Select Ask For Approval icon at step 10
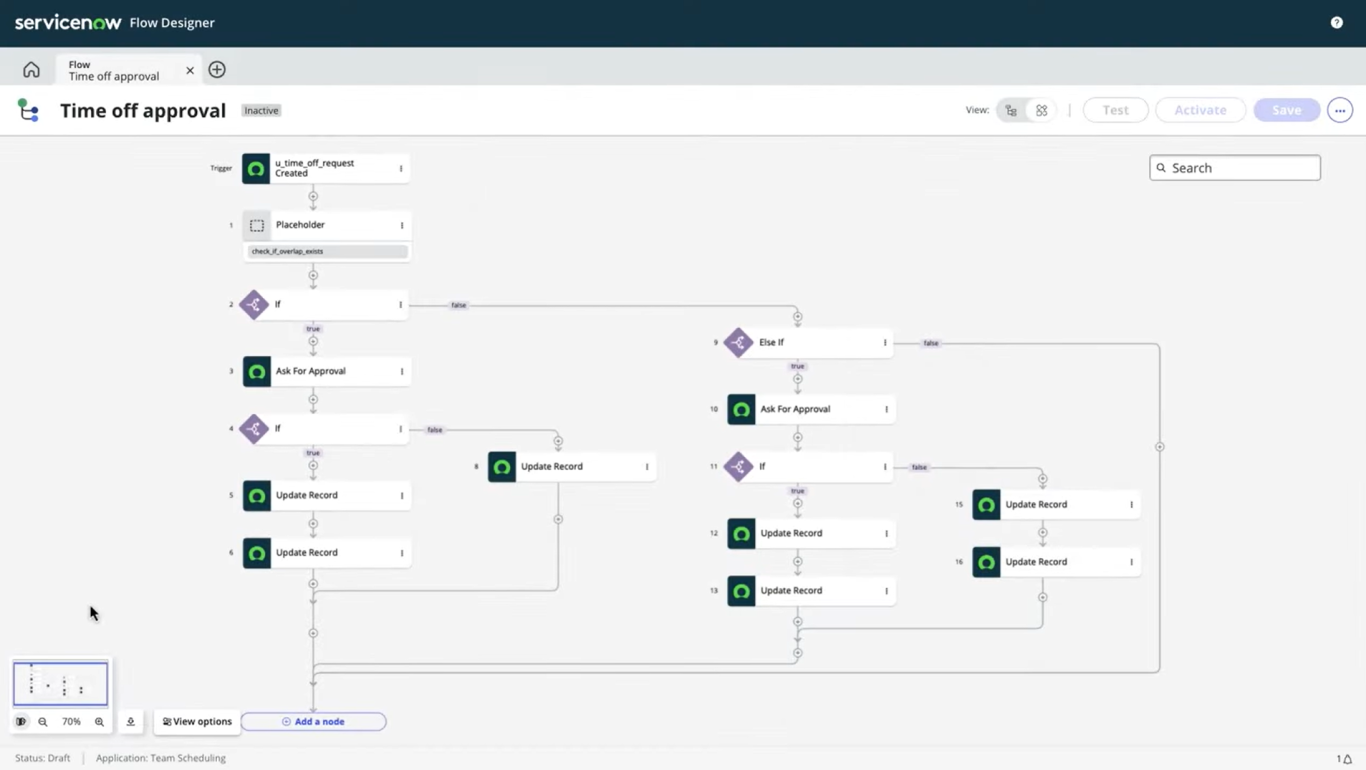Viewport: 1366px width, 770px height. [741, 410]
